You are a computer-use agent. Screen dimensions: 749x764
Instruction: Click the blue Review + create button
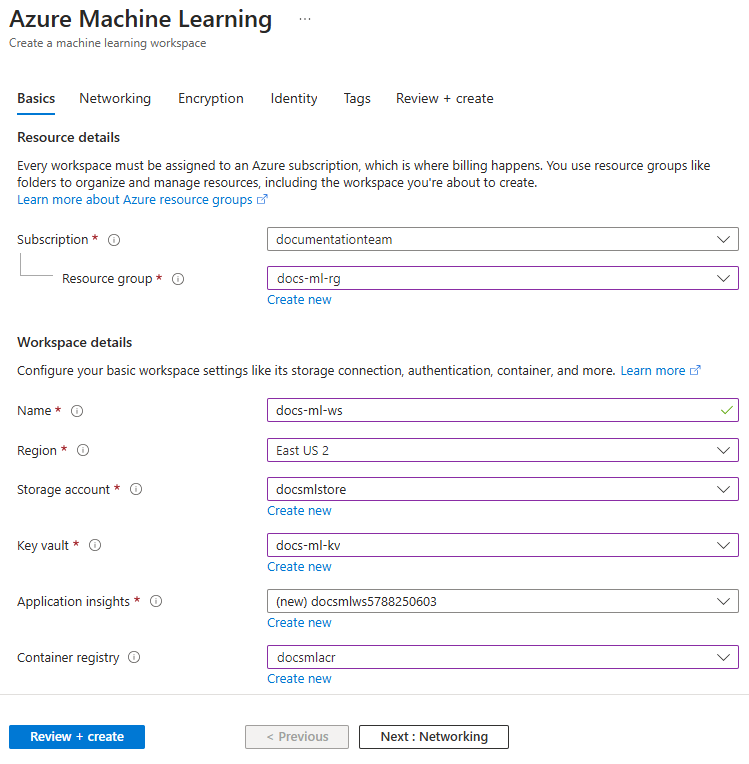click(x=77, y=737)
